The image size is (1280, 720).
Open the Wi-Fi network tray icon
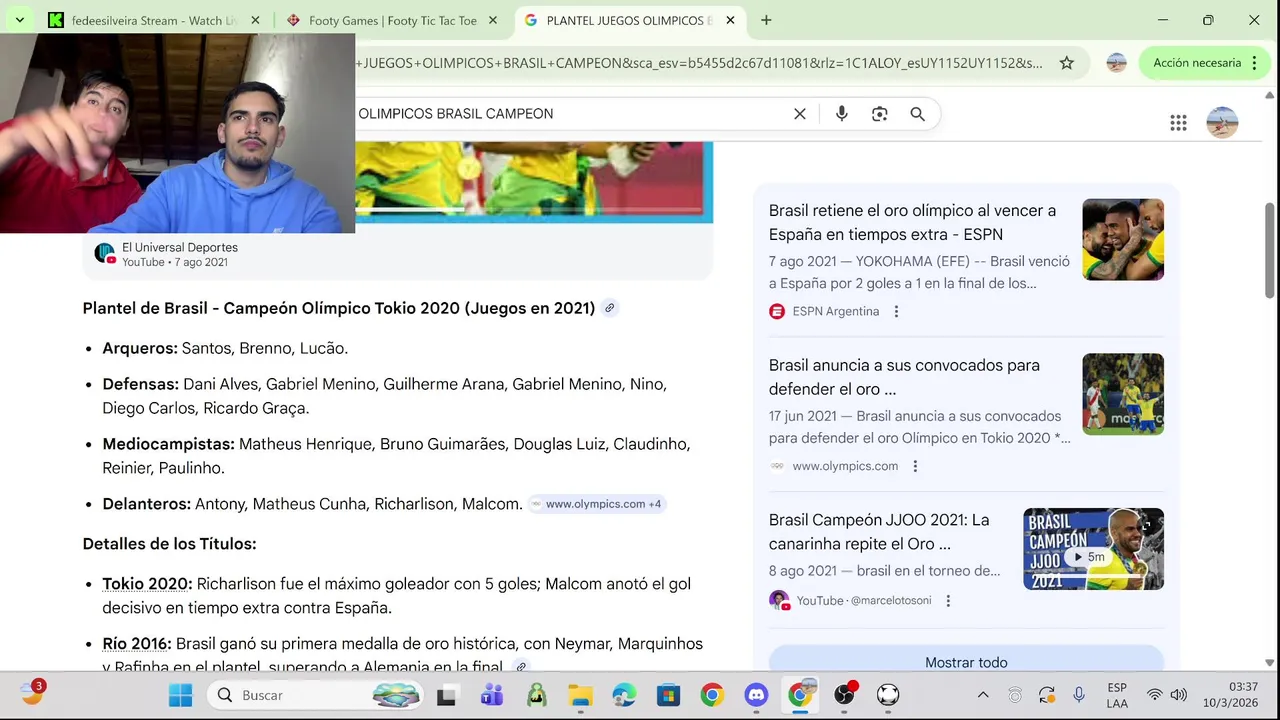[x=1154, y=695]
